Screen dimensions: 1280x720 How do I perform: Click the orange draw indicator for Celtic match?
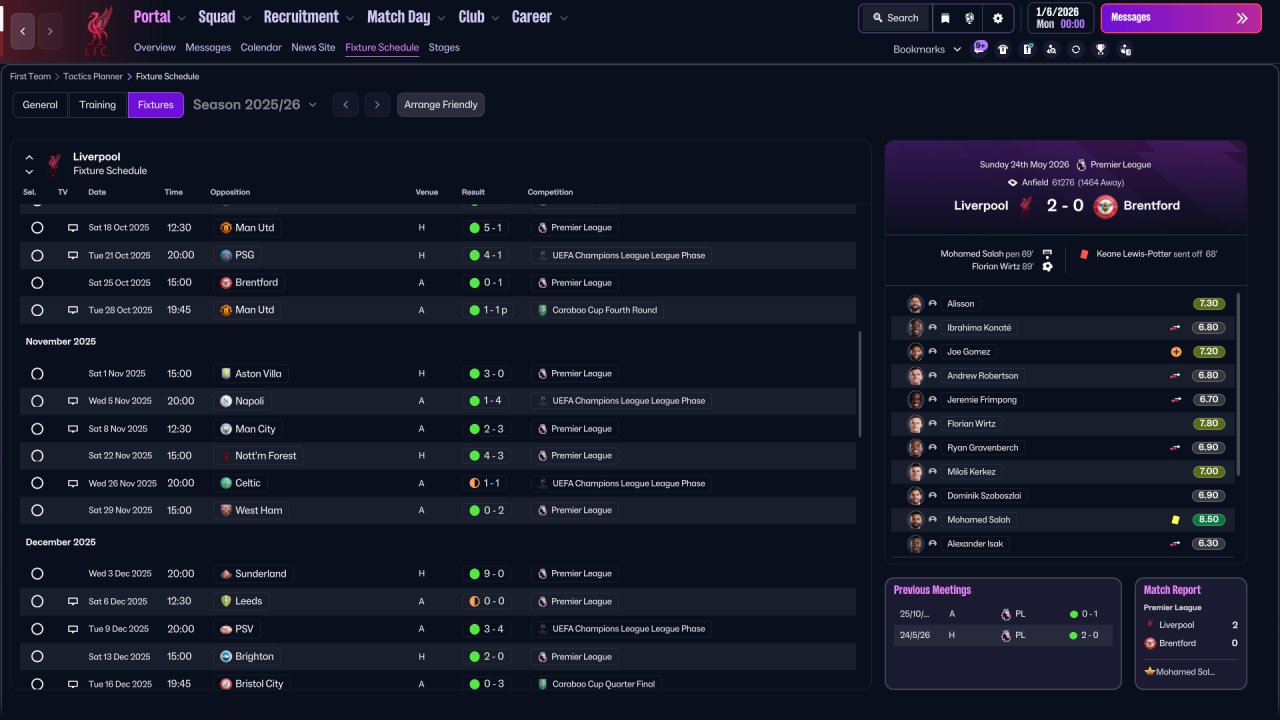click(x=474, y=483)
